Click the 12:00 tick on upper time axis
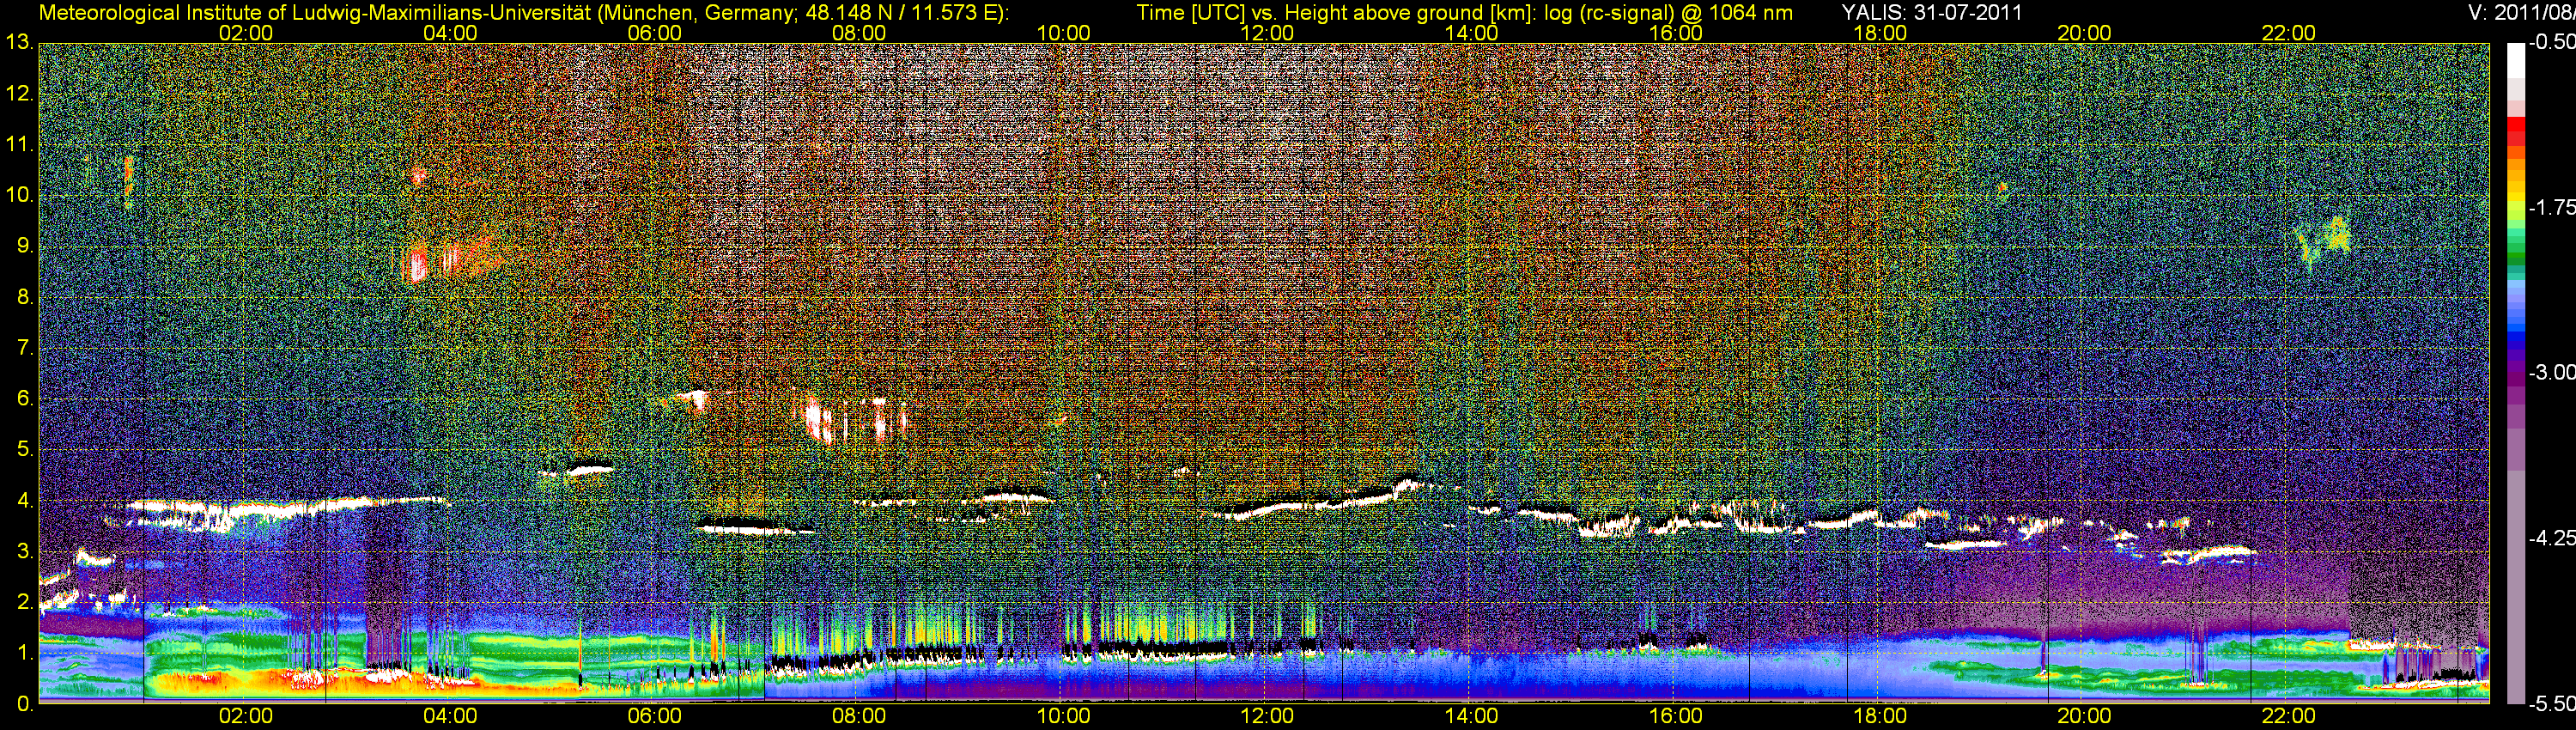The width and height of the screenshot is (2576, 730). pyautogui.click(x=1267, y=33)
